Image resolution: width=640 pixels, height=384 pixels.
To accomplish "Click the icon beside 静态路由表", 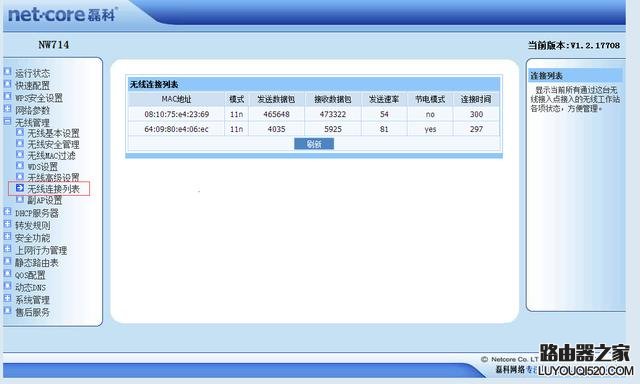I will point(7,261).
